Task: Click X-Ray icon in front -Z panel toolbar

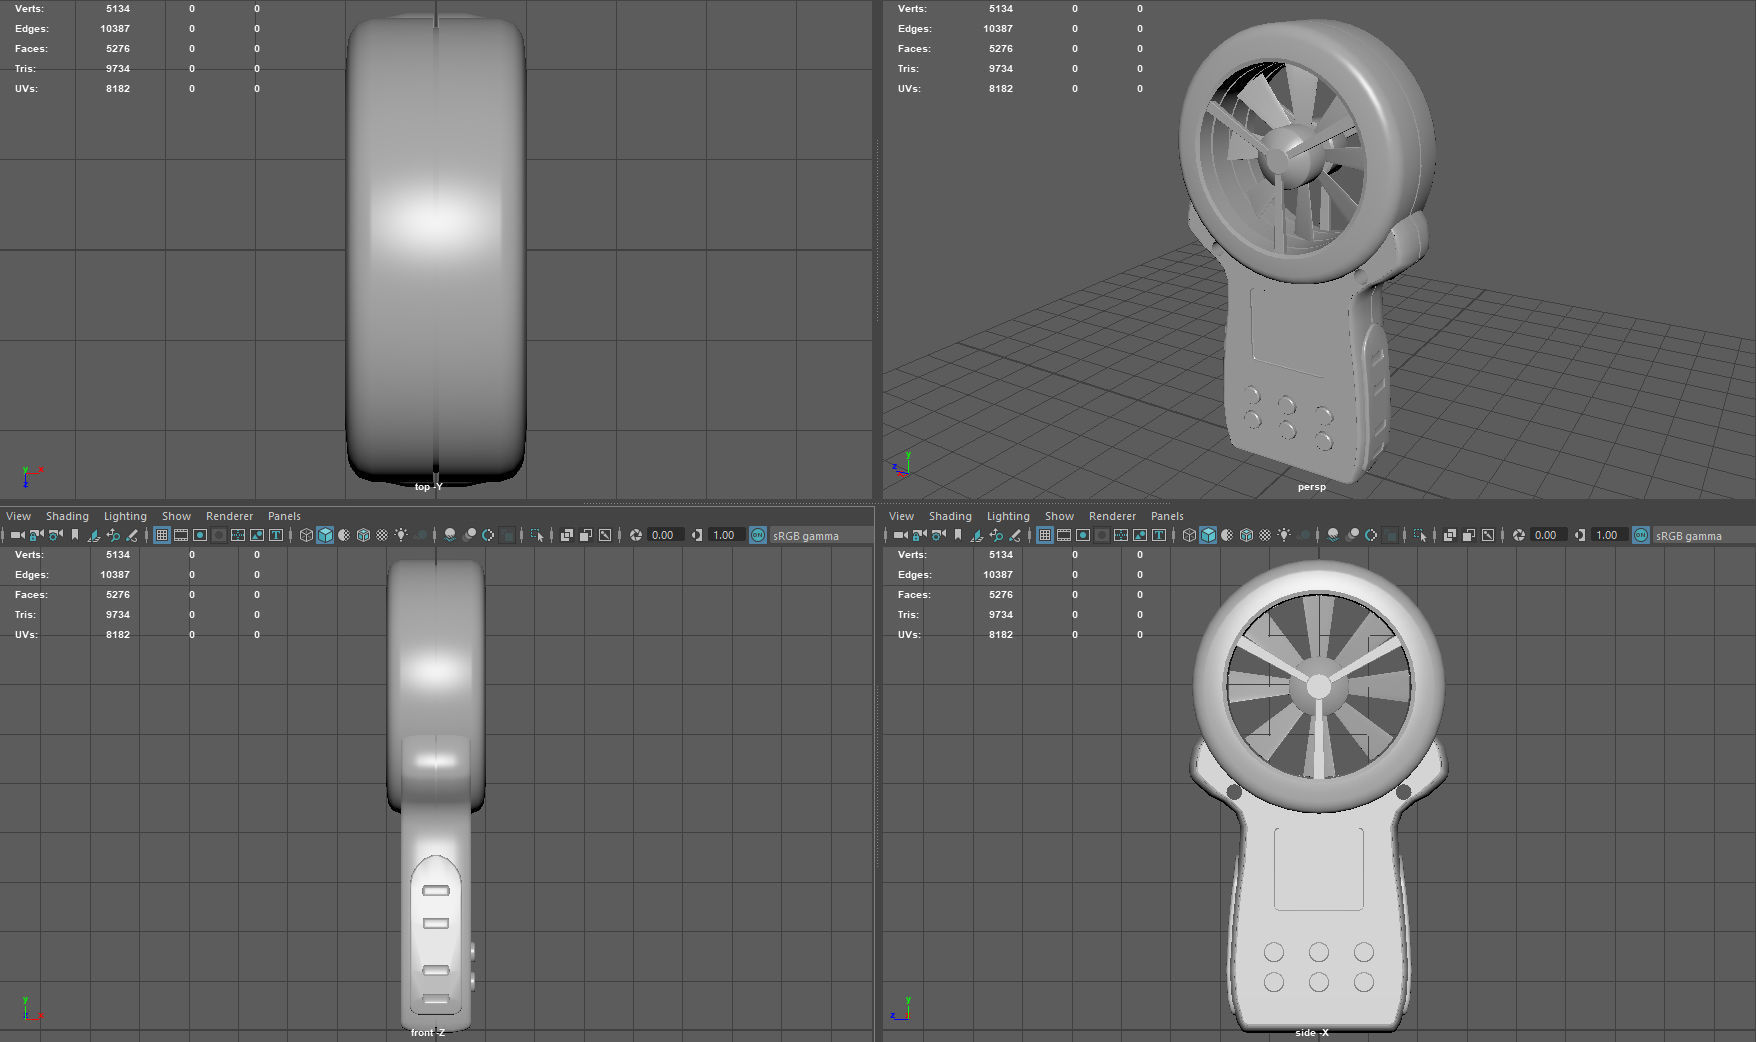Action: pos(567,535)
